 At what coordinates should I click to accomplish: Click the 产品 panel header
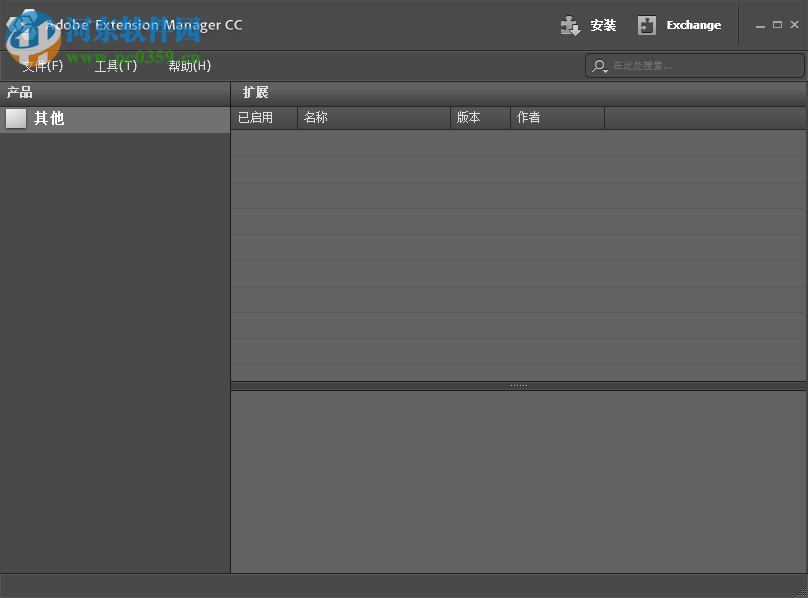point(20,92)
